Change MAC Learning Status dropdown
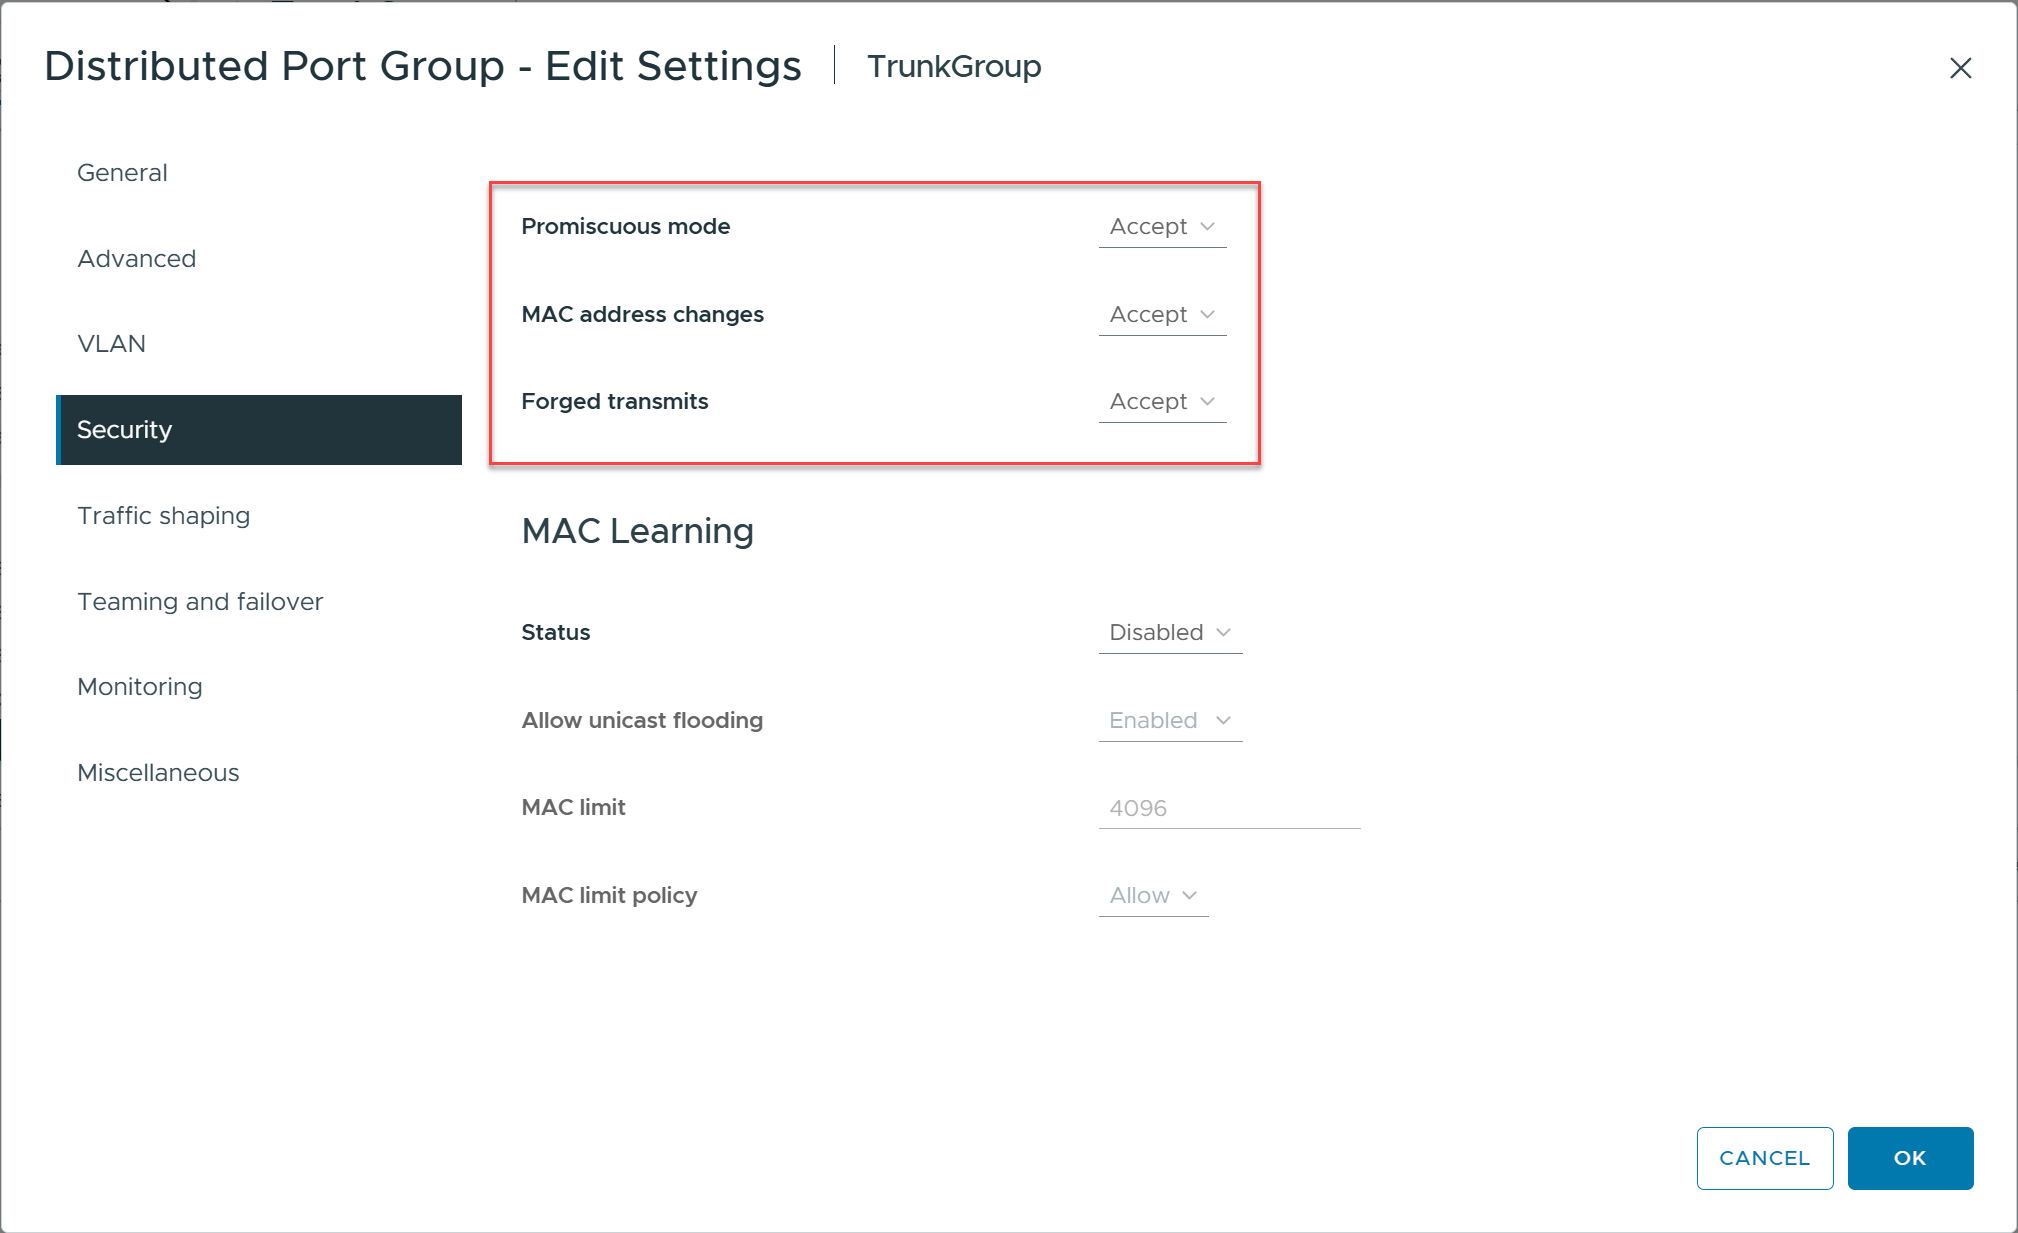This screenshot has width=2018, height=1233. [1169, 633]
